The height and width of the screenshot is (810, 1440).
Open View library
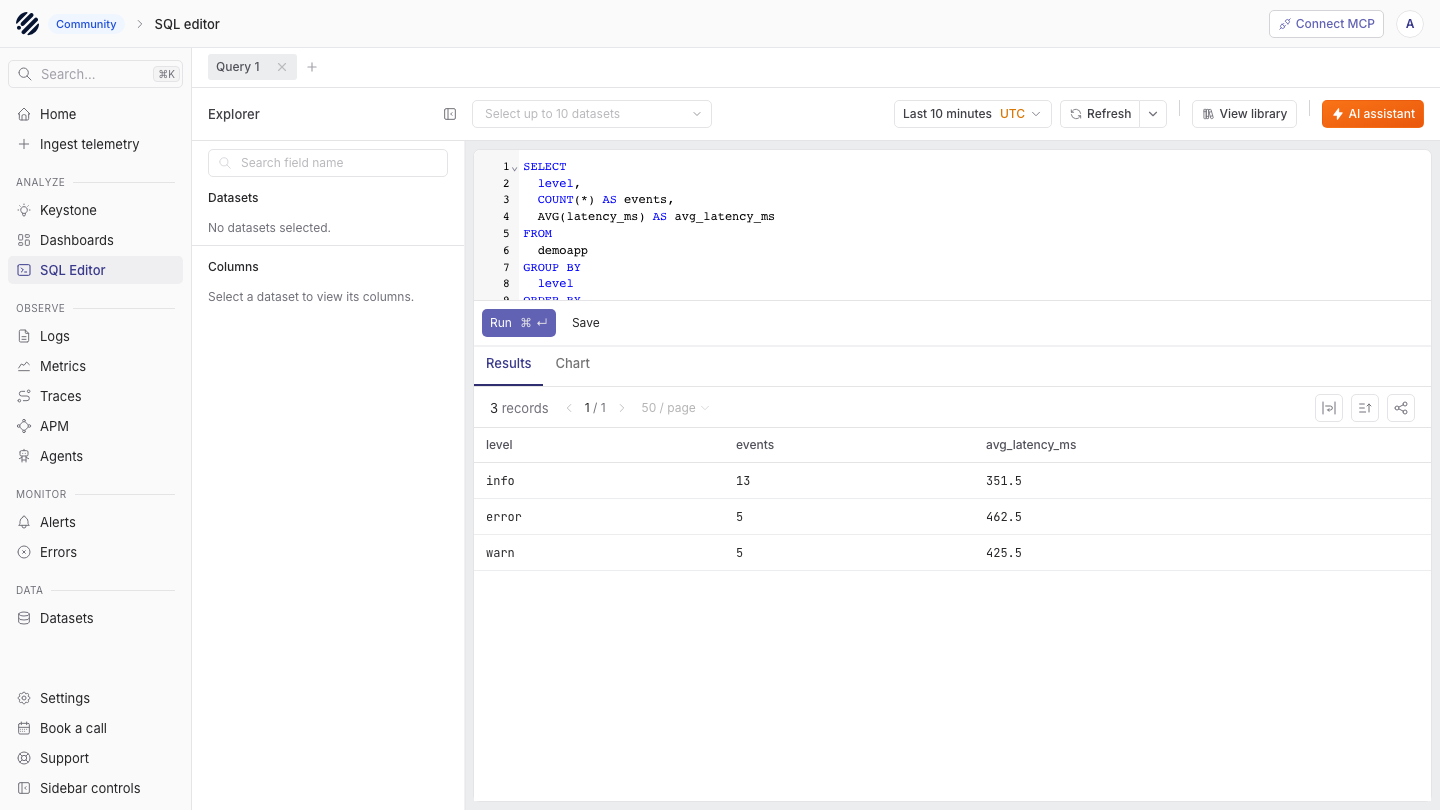(x=1244, y=114)
